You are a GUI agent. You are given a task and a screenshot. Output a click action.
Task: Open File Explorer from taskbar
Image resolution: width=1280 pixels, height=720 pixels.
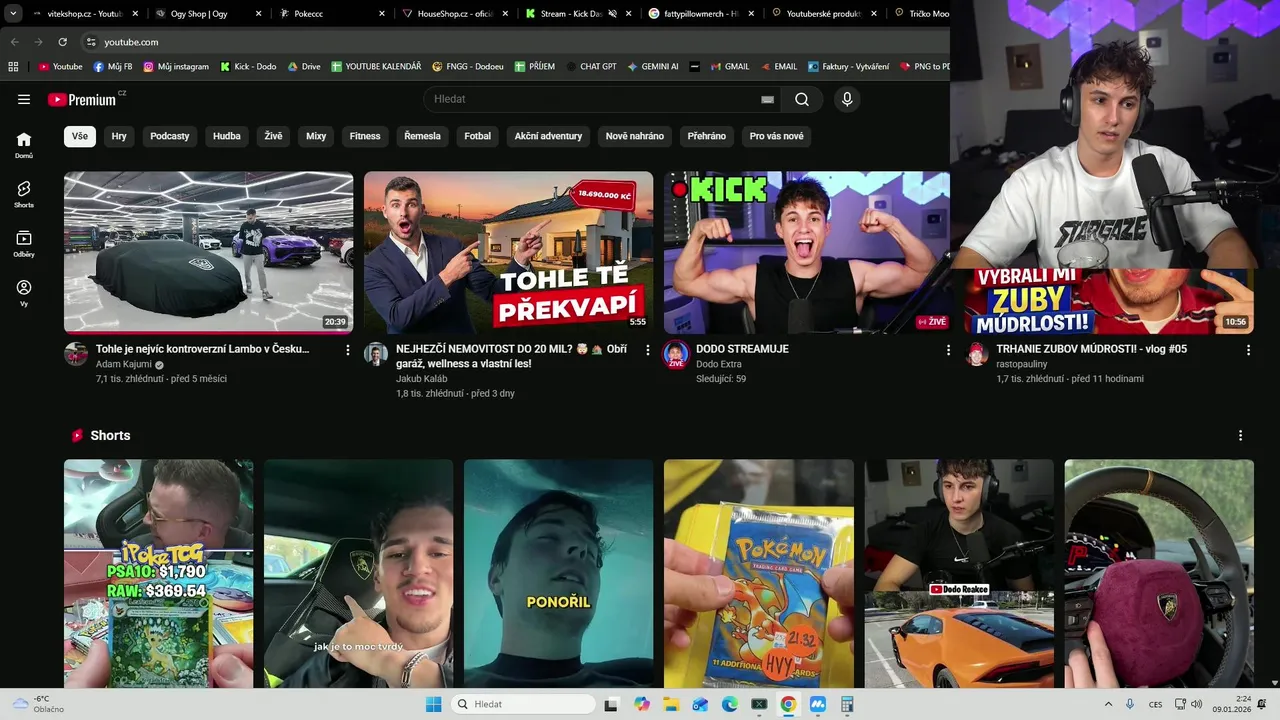pos(670,704)
